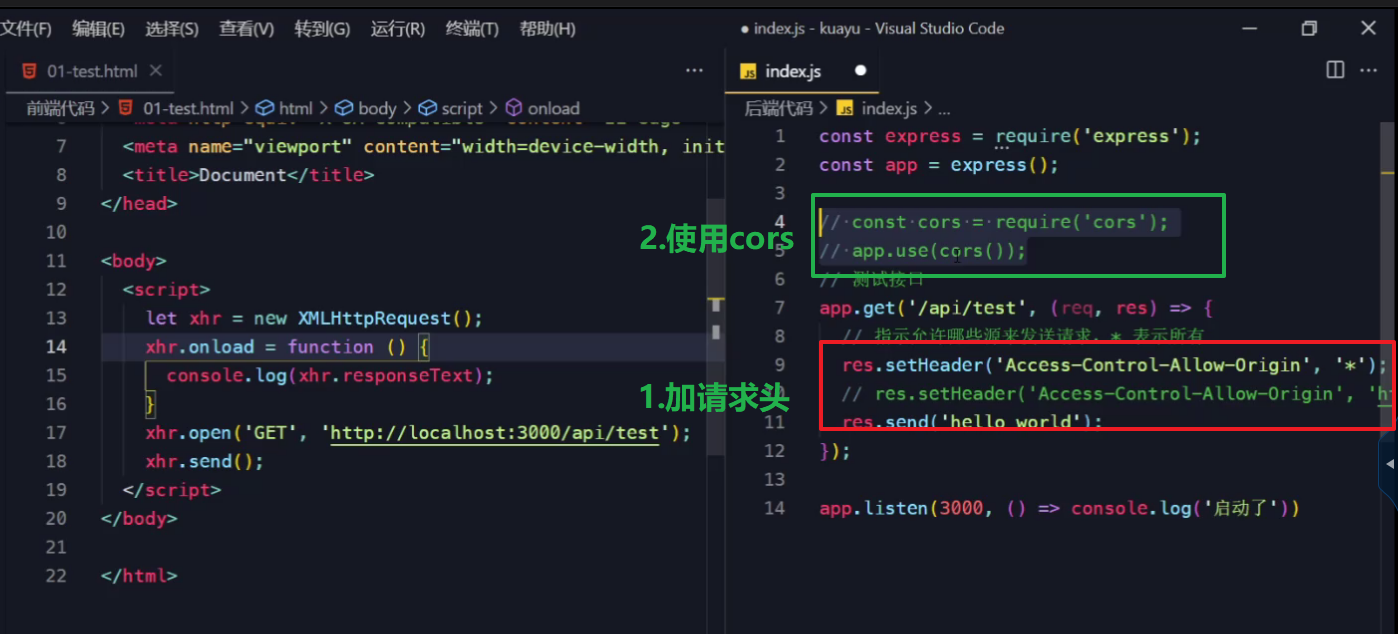Screen dimensions: 1398x634
Task: Select the body breadcrumb element
Action: click(x=377, y=108)
